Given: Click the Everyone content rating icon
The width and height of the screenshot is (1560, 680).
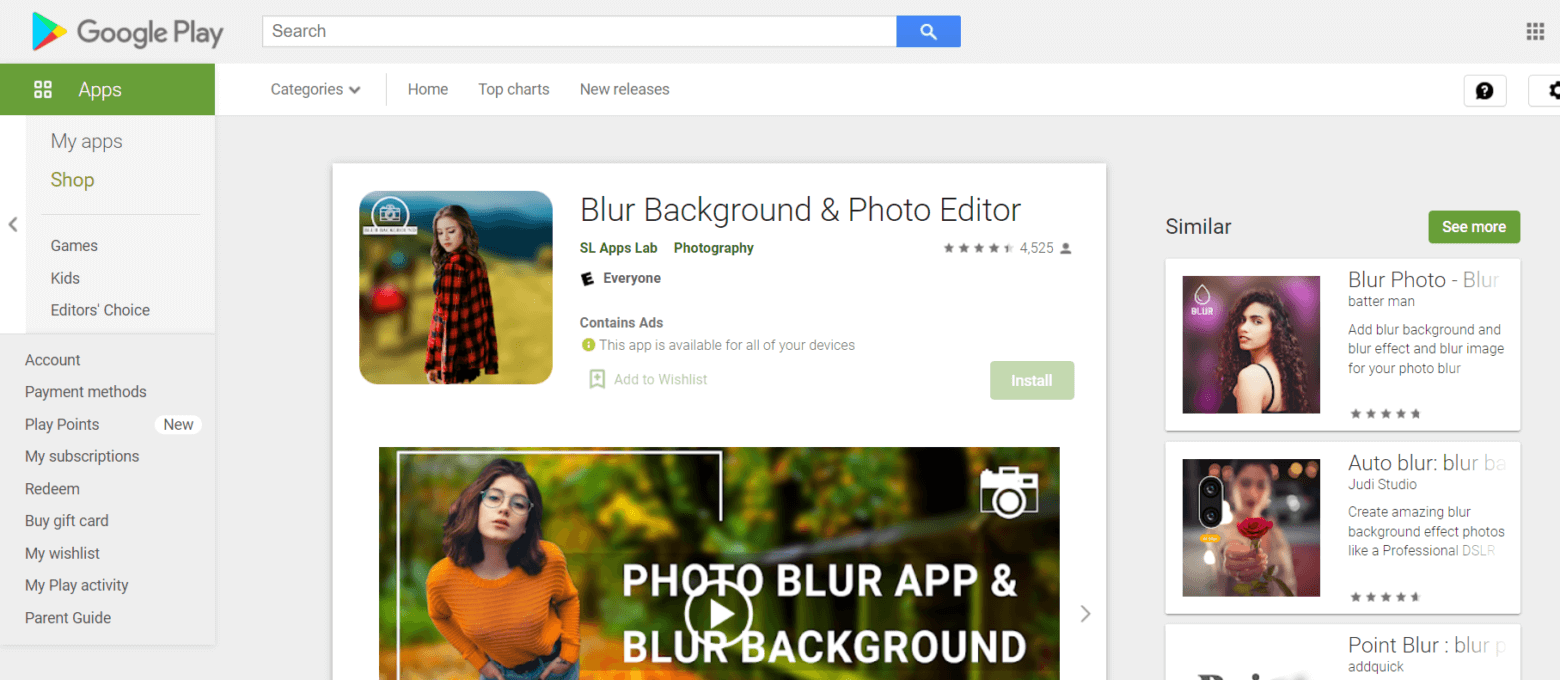Looking at the screenshot, I should (587, 278).
